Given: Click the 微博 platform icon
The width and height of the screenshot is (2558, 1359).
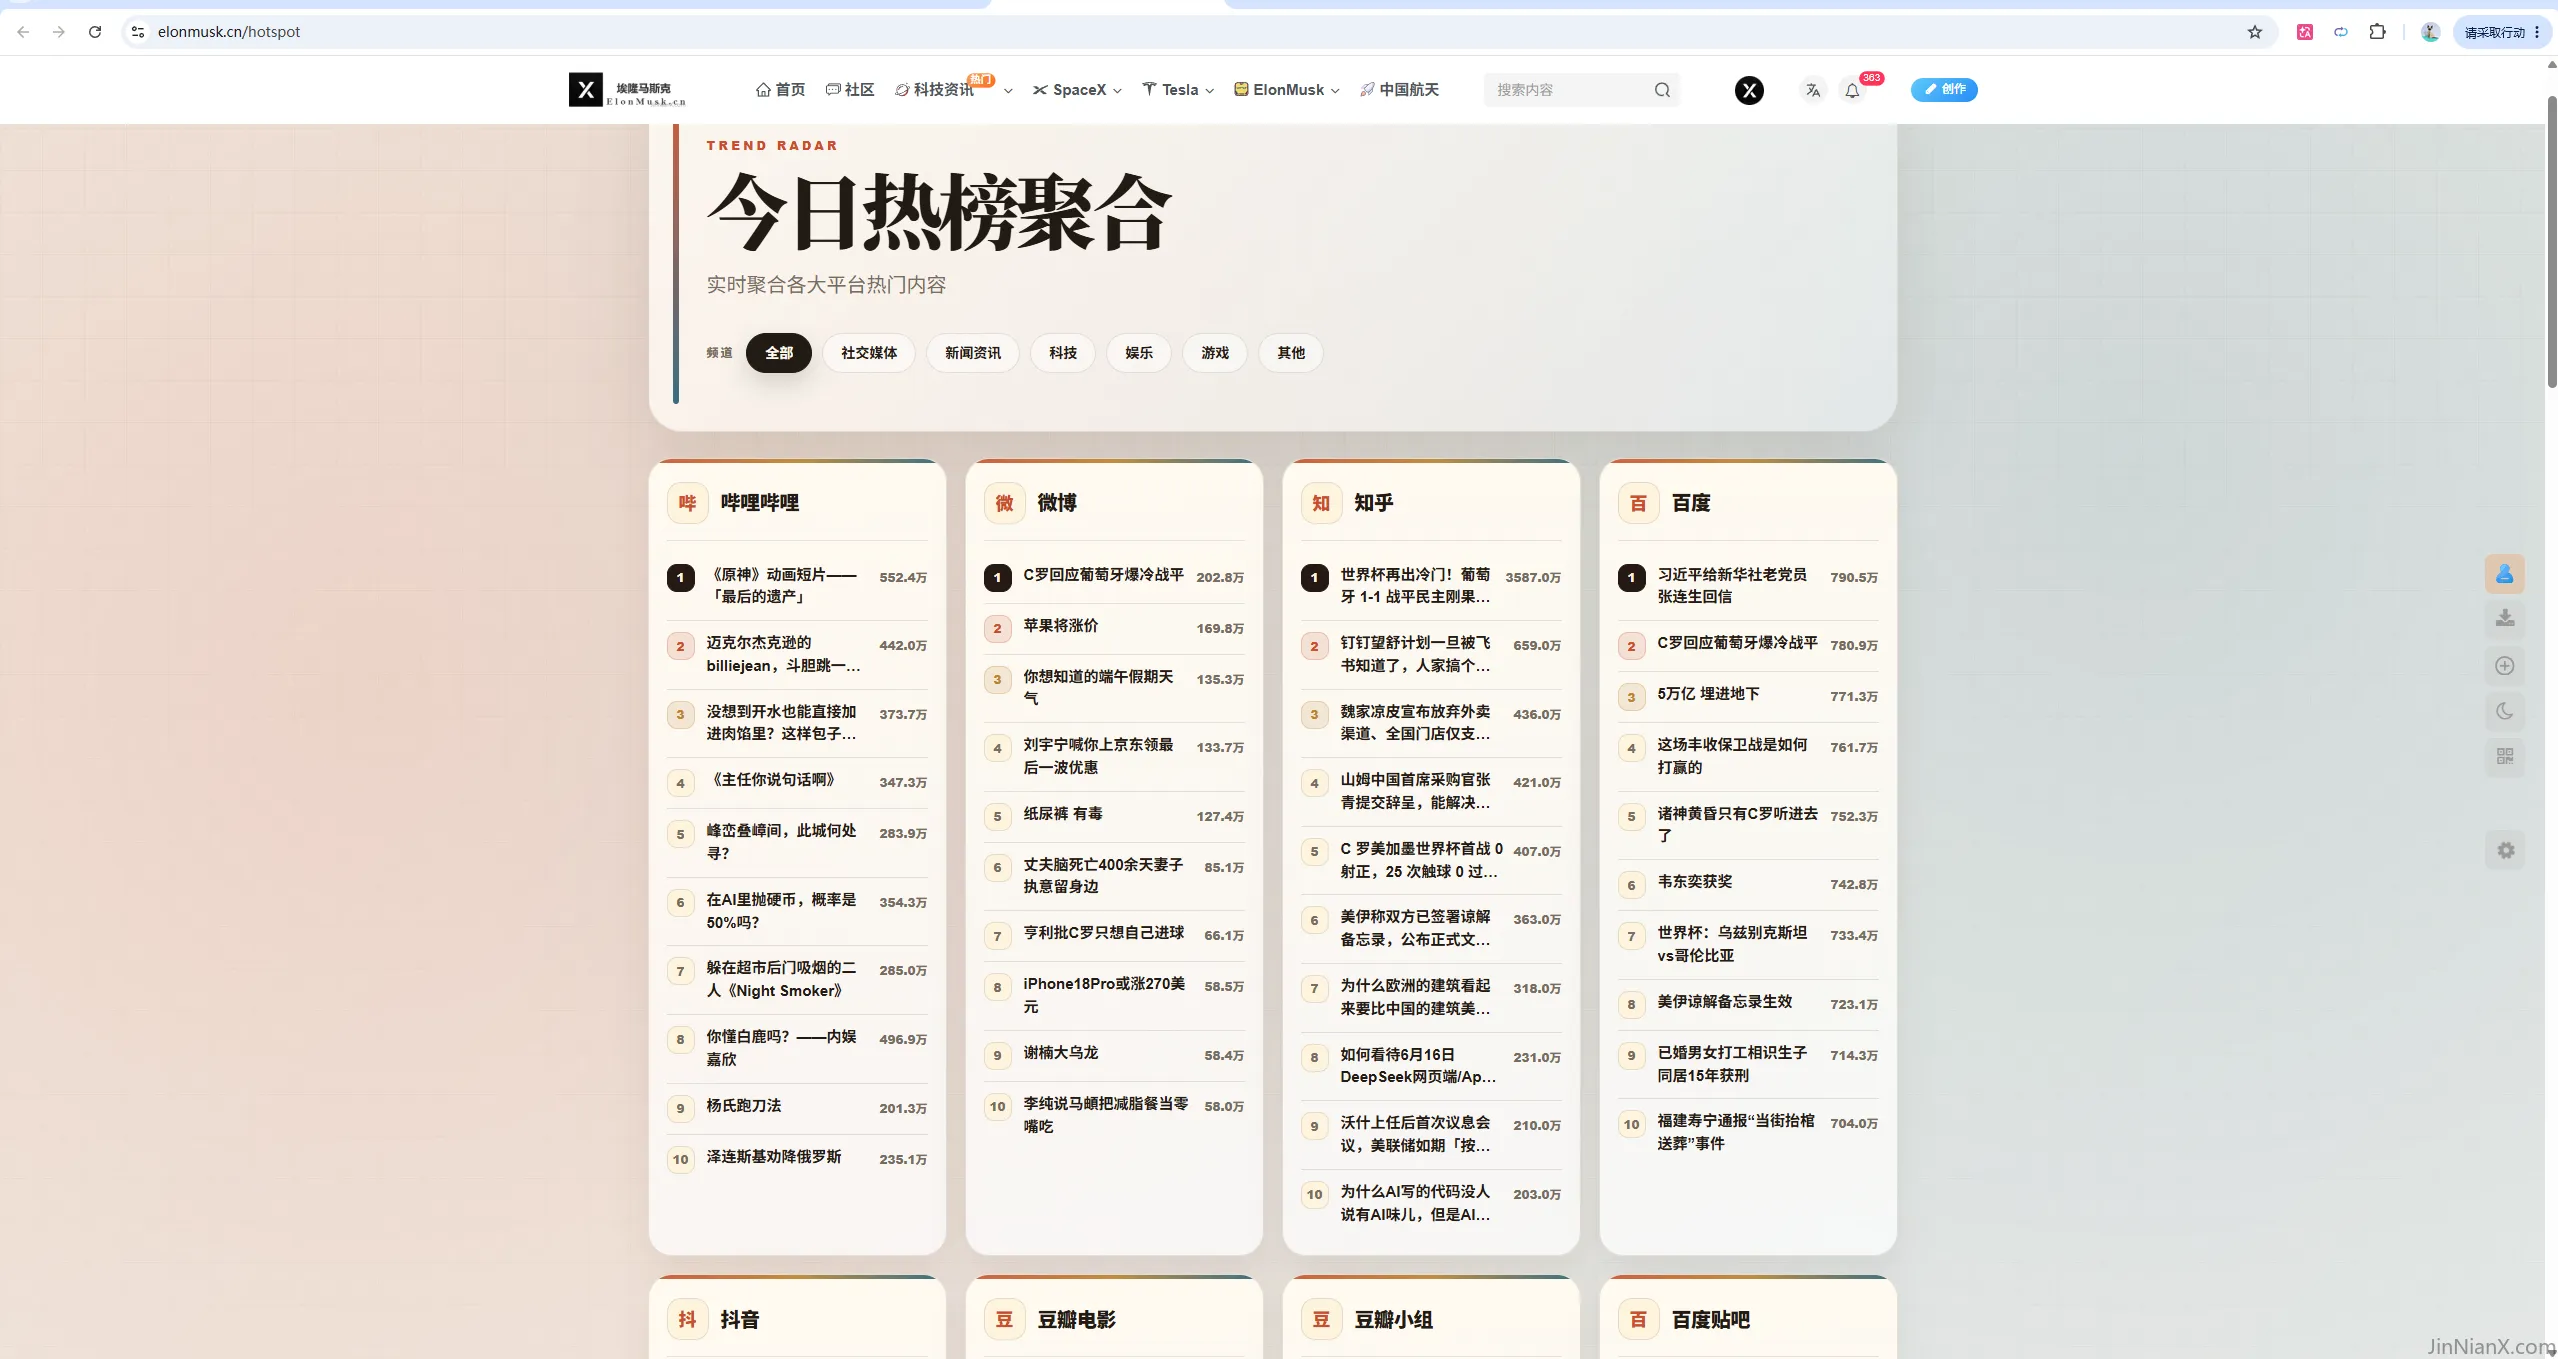Looking at the screenshot, I should pos(1004,503).
